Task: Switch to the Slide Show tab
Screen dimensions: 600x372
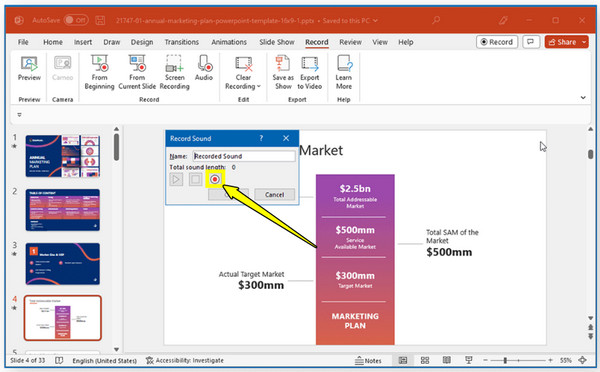Action: (277, 42)
